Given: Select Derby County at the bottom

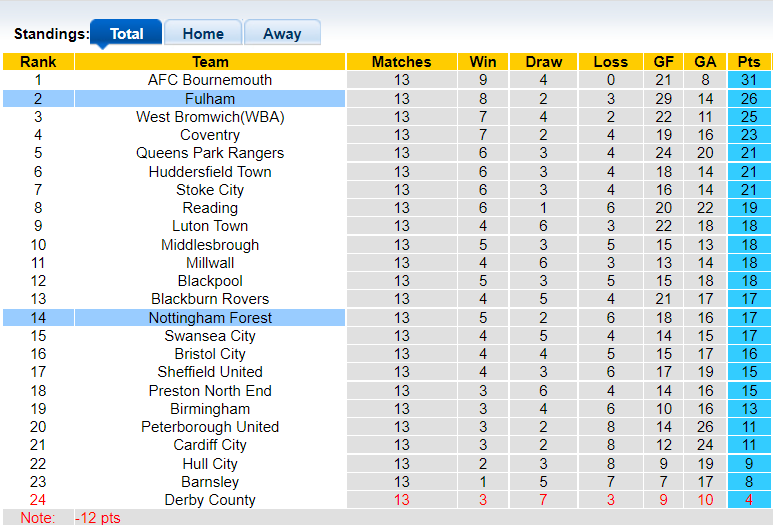Looking at the screenshot, I should [210, 500].
